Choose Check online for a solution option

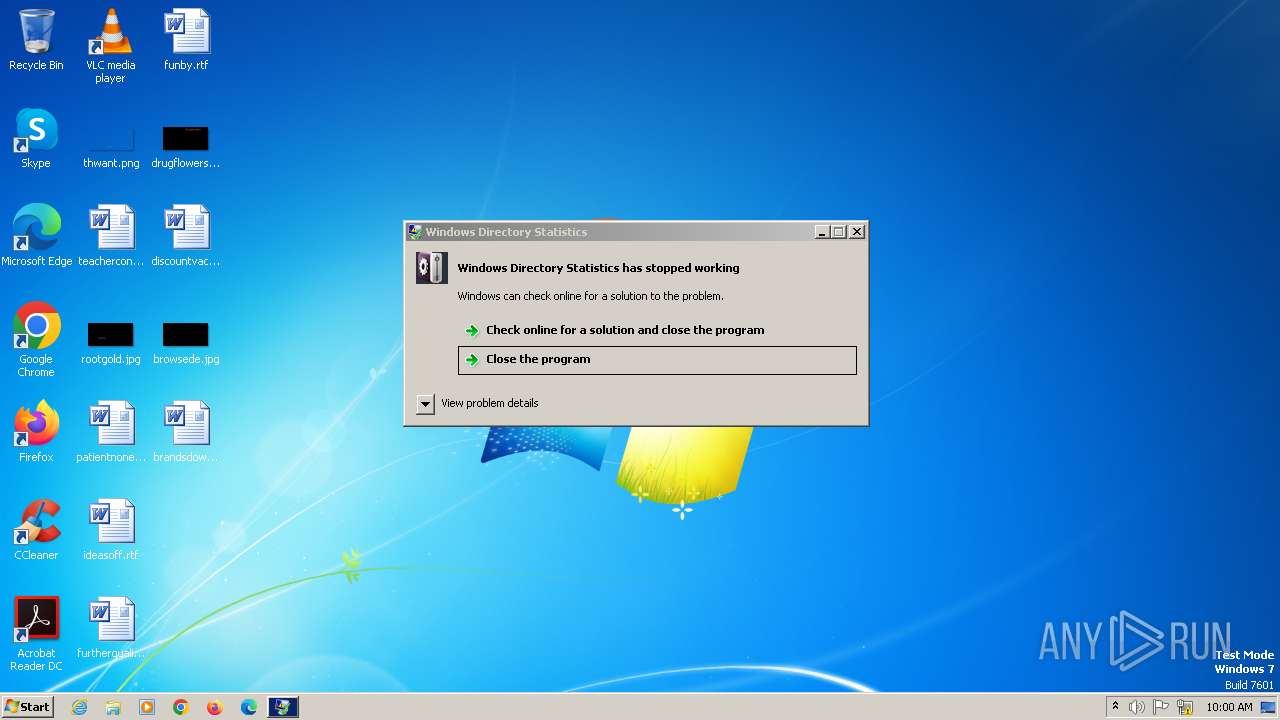(657, 330)
